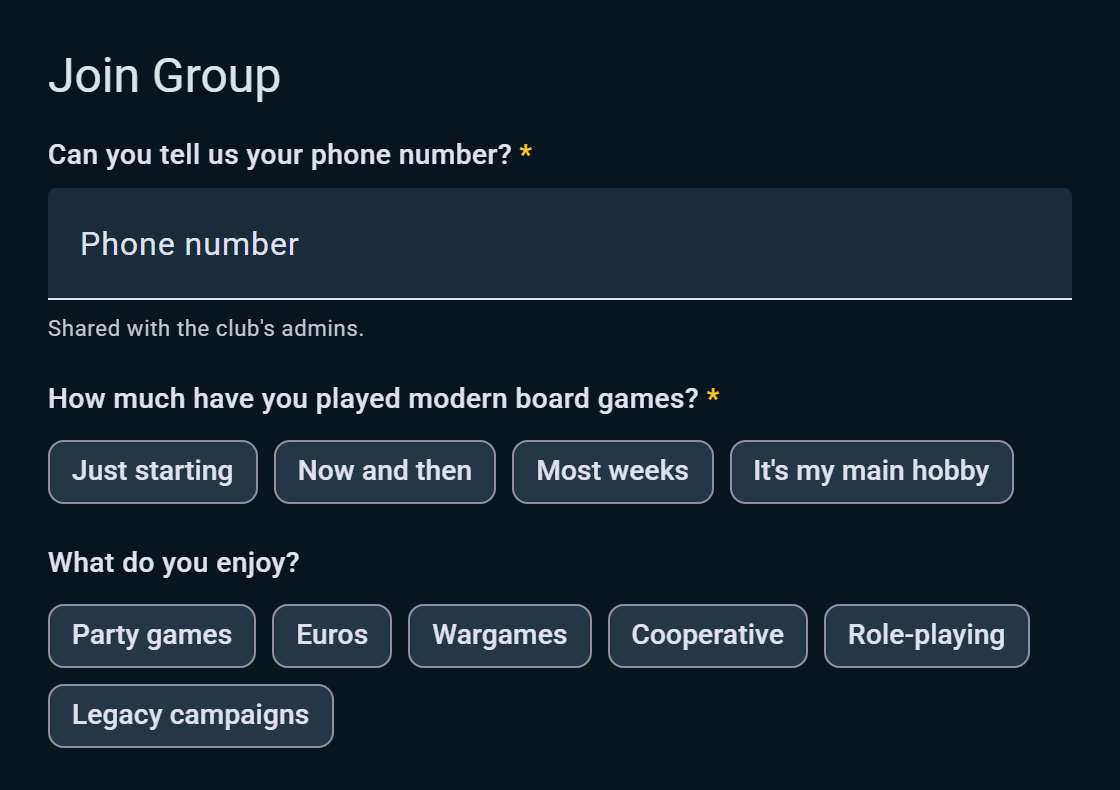Click the Shared with club's admins hint

pos(206,329)
